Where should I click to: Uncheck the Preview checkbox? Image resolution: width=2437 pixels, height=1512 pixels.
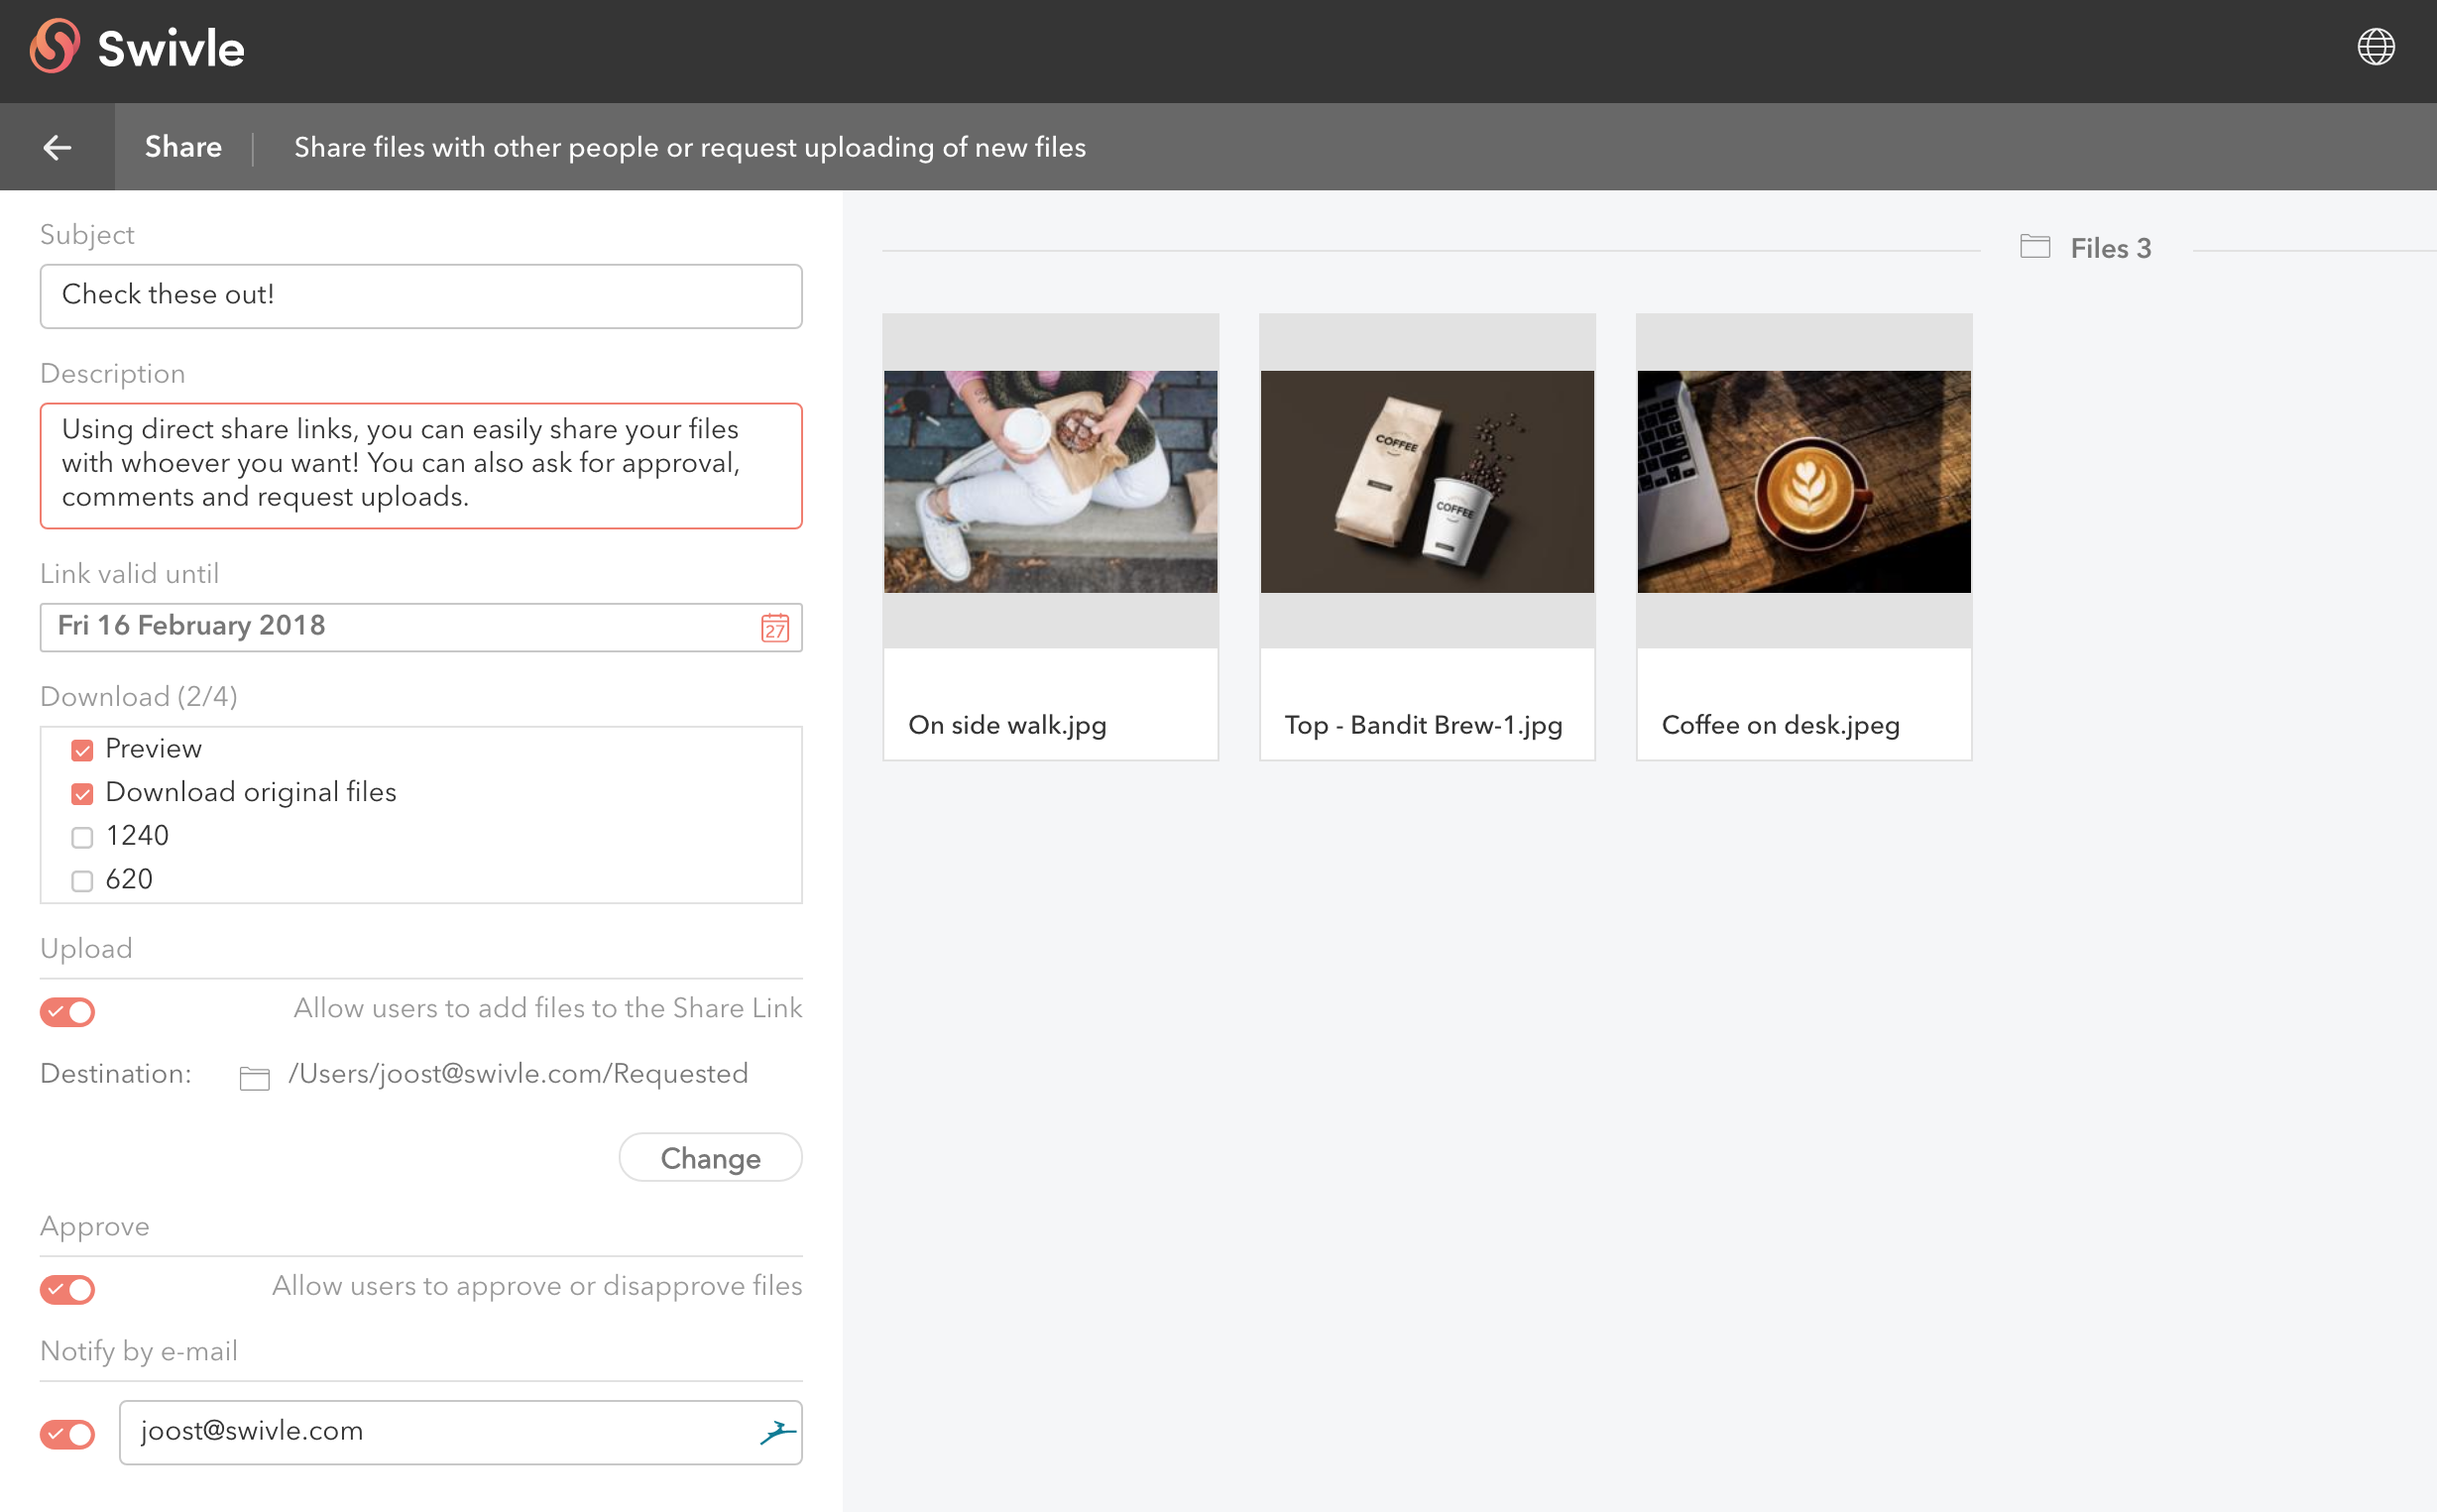coord(82,750)
